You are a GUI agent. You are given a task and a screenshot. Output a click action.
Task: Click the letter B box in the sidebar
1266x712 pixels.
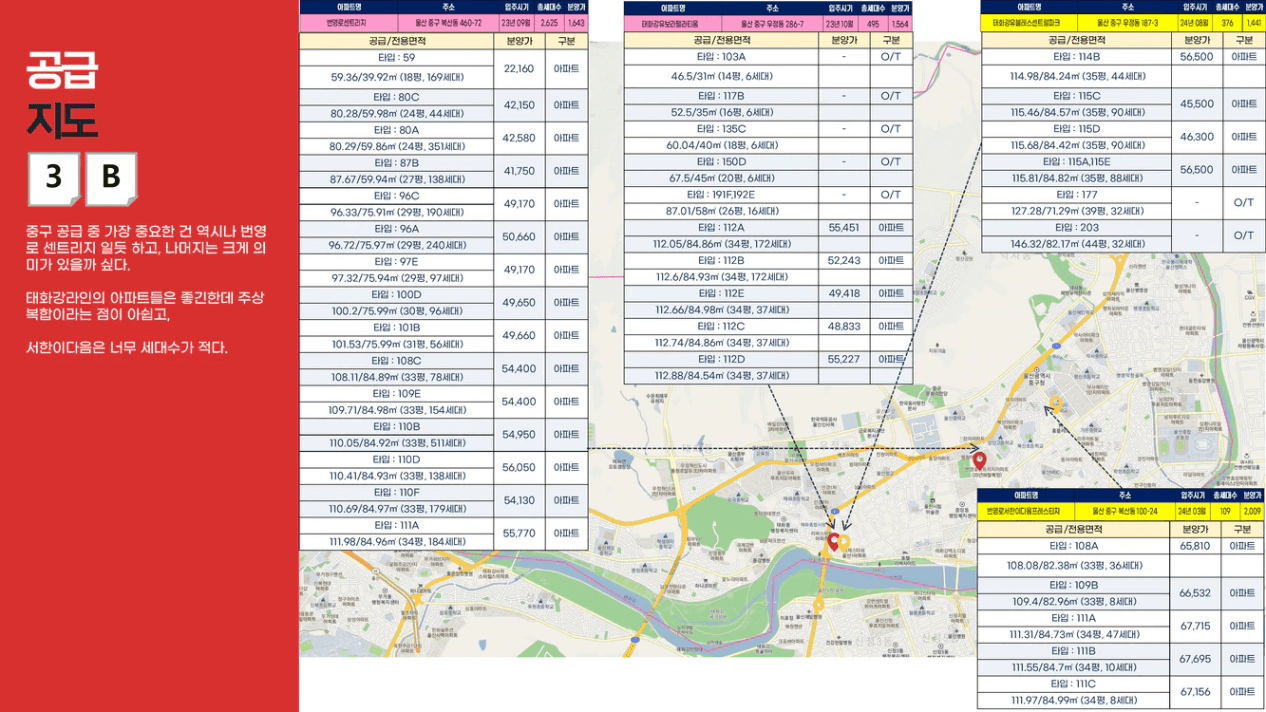110,178
